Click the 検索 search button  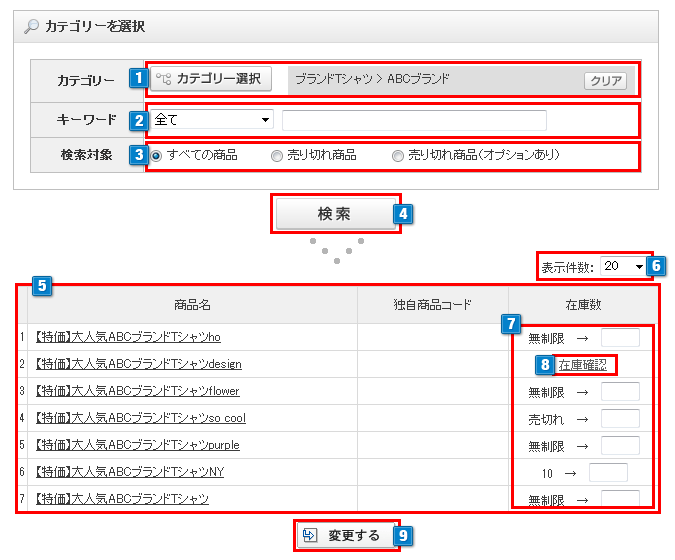(x=334, y=214)
